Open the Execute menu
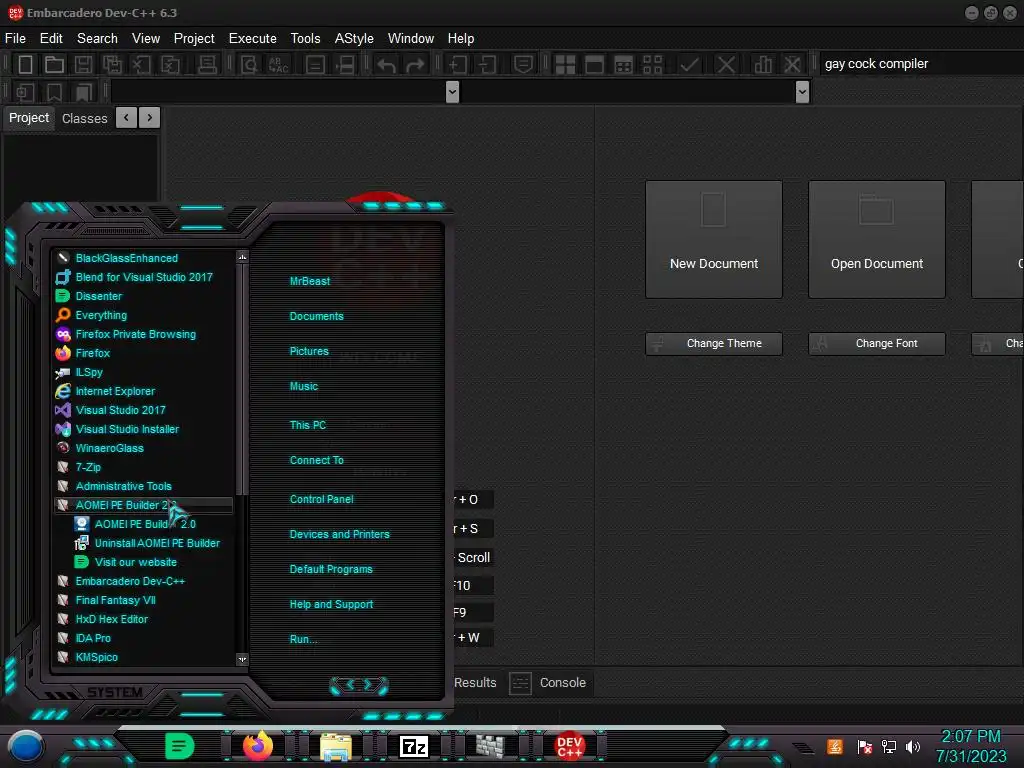1024x768 pixels. [252, 39]
